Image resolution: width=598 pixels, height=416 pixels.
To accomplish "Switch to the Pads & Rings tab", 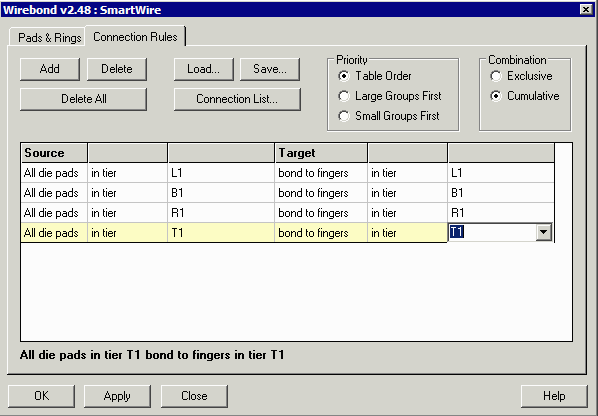I will click(47, 37).
